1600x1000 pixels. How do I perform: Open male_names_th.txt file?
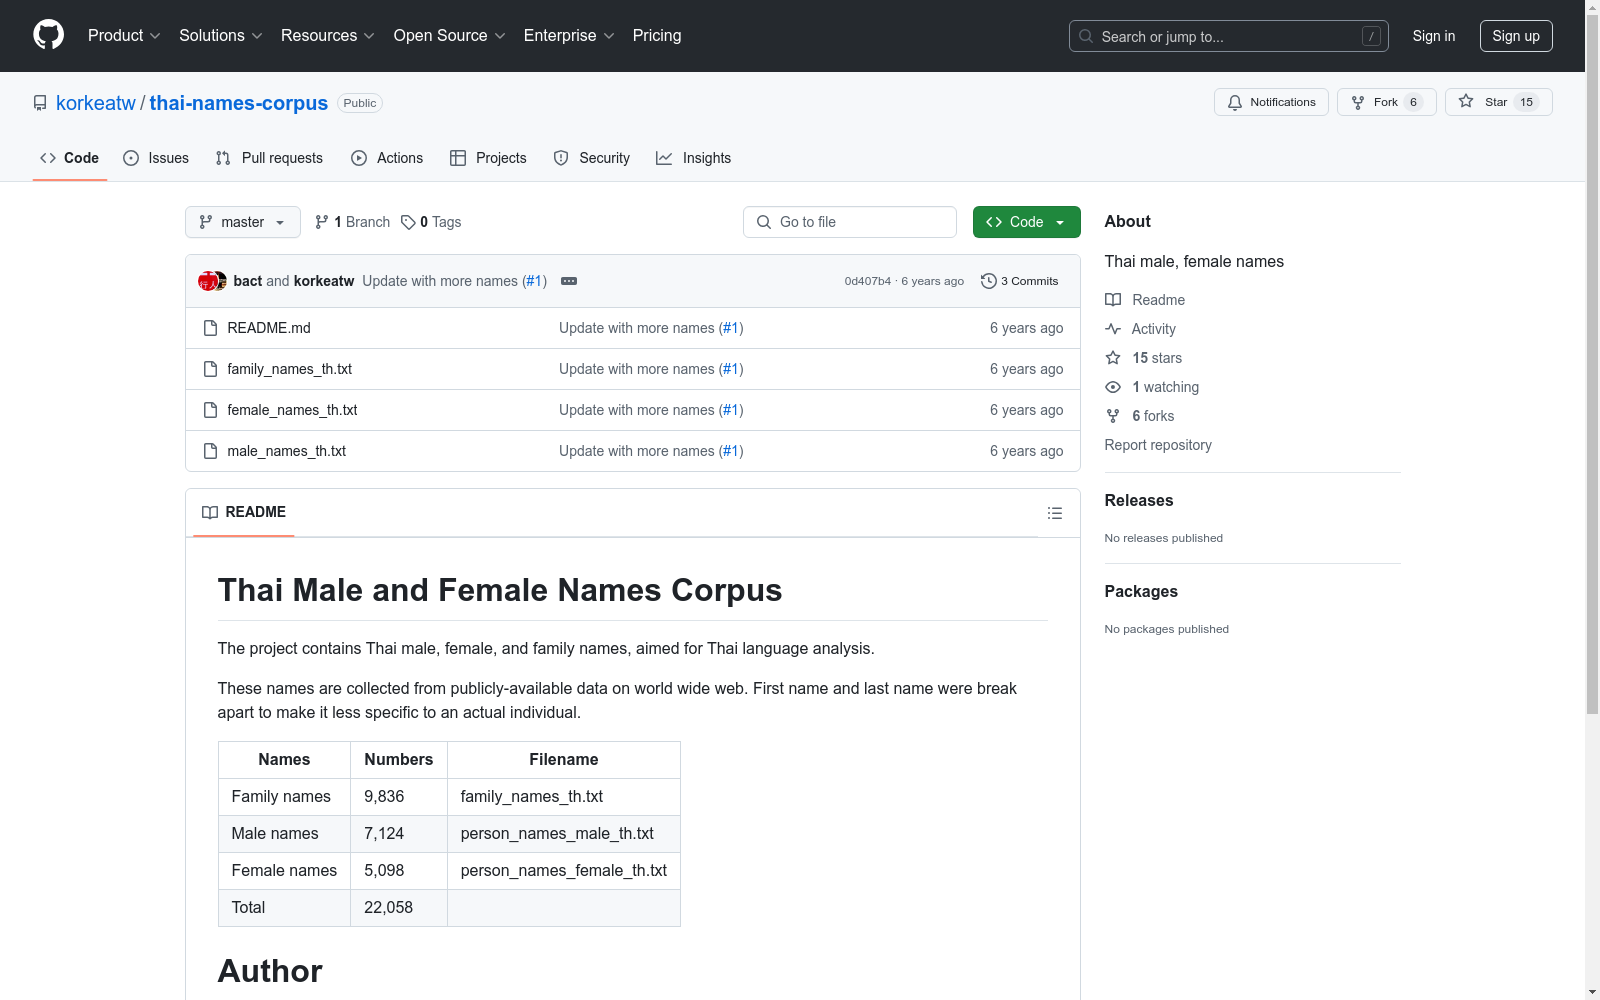coord(287,451)
